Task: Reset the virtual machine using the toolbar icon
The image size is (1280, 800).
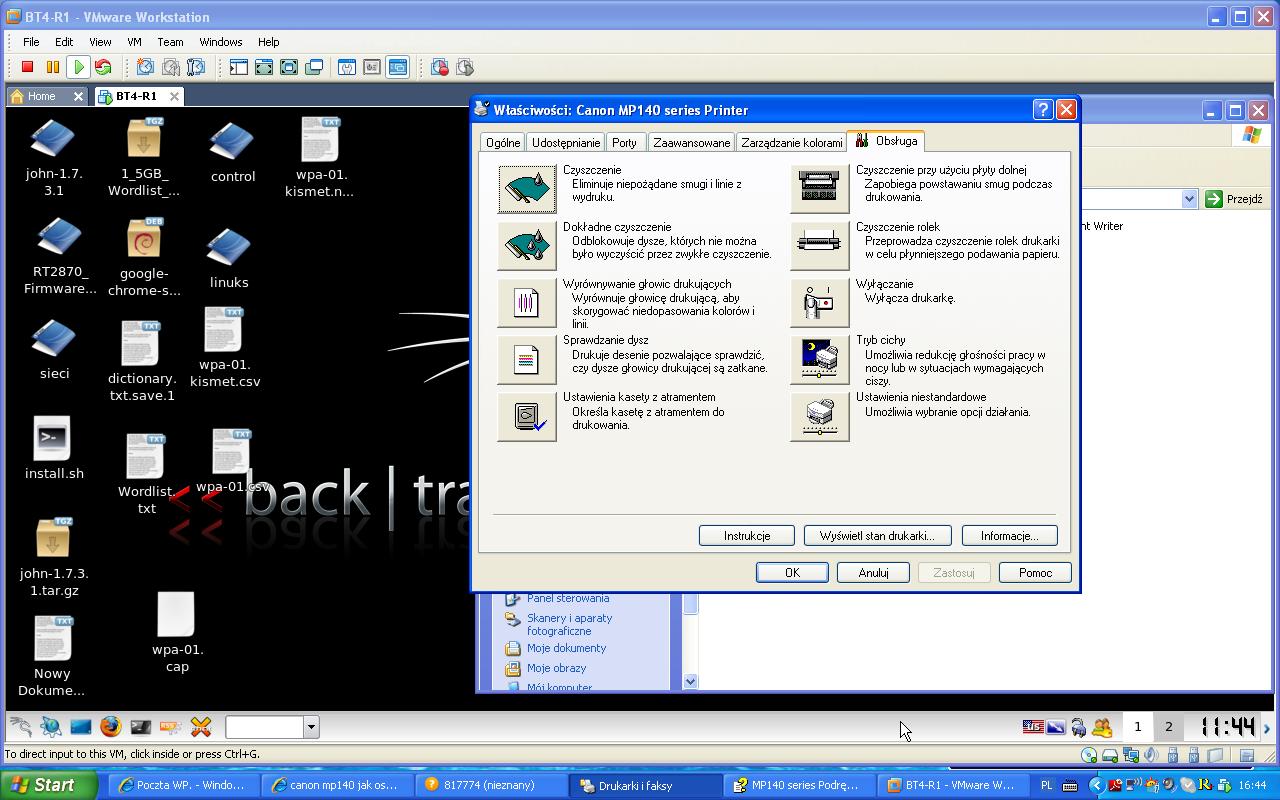Action: click(x=102, y=67)
